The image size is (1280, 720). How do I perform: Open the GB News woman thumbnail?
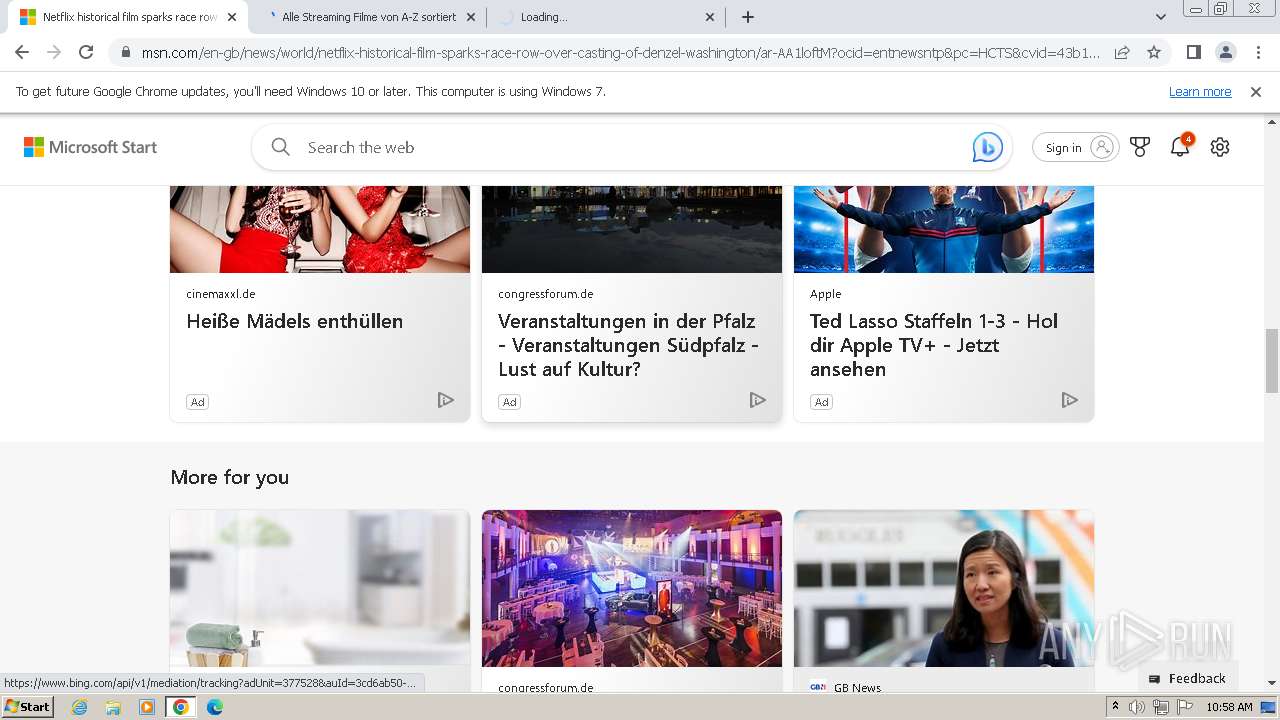click(x=944, y=588)
